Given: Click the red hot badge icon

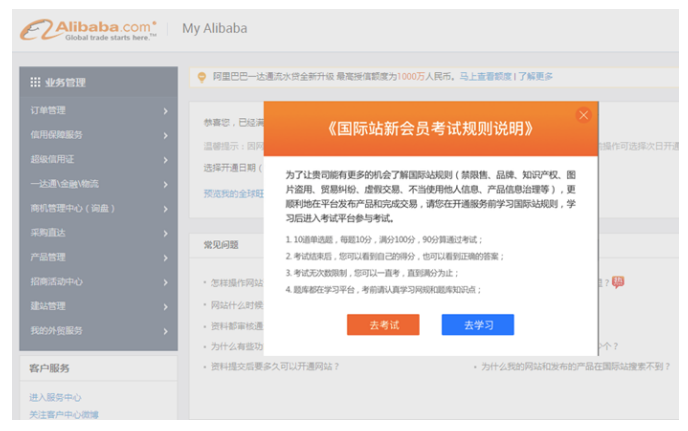Looking at the screenshot, I should 618,282.
